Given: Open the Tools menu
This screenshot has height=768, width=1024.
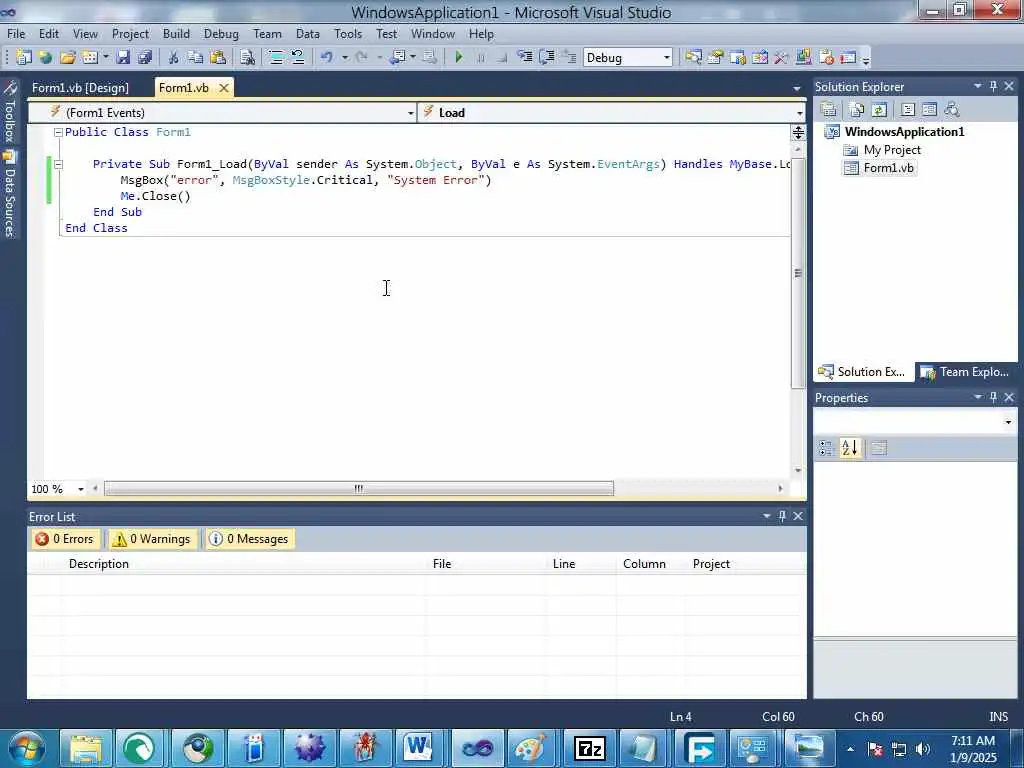Looking at the screenshot, I should pyautogui.click(x=348, y=34).
